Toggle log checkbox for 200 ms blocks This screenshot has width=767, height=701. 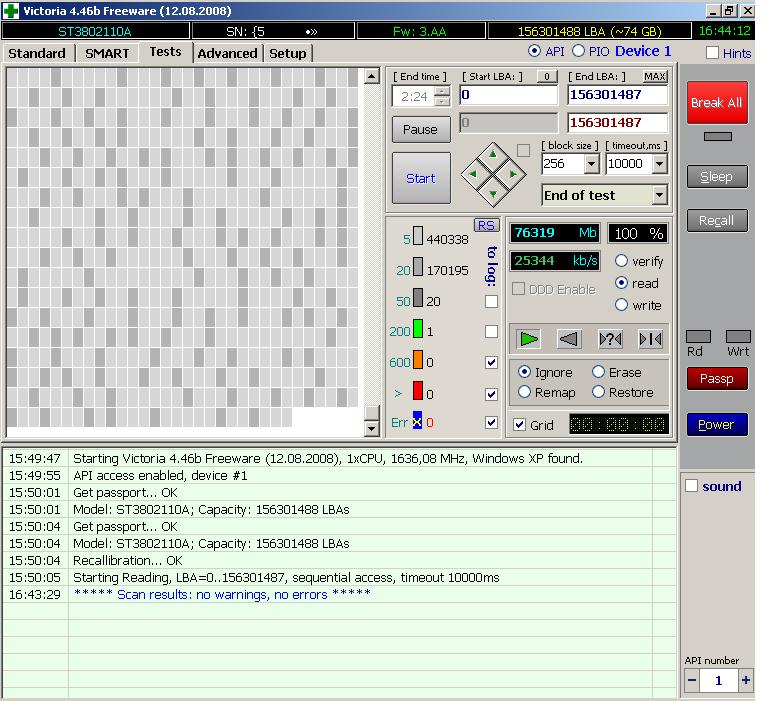(x=491, y=332)
